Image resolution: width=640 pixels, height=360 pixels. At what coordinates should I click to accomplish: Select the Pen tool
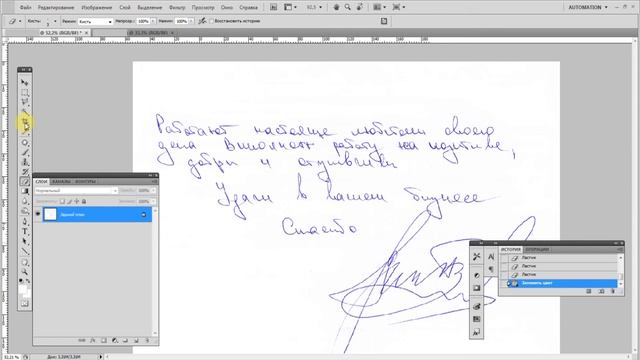tap(24, 222)
